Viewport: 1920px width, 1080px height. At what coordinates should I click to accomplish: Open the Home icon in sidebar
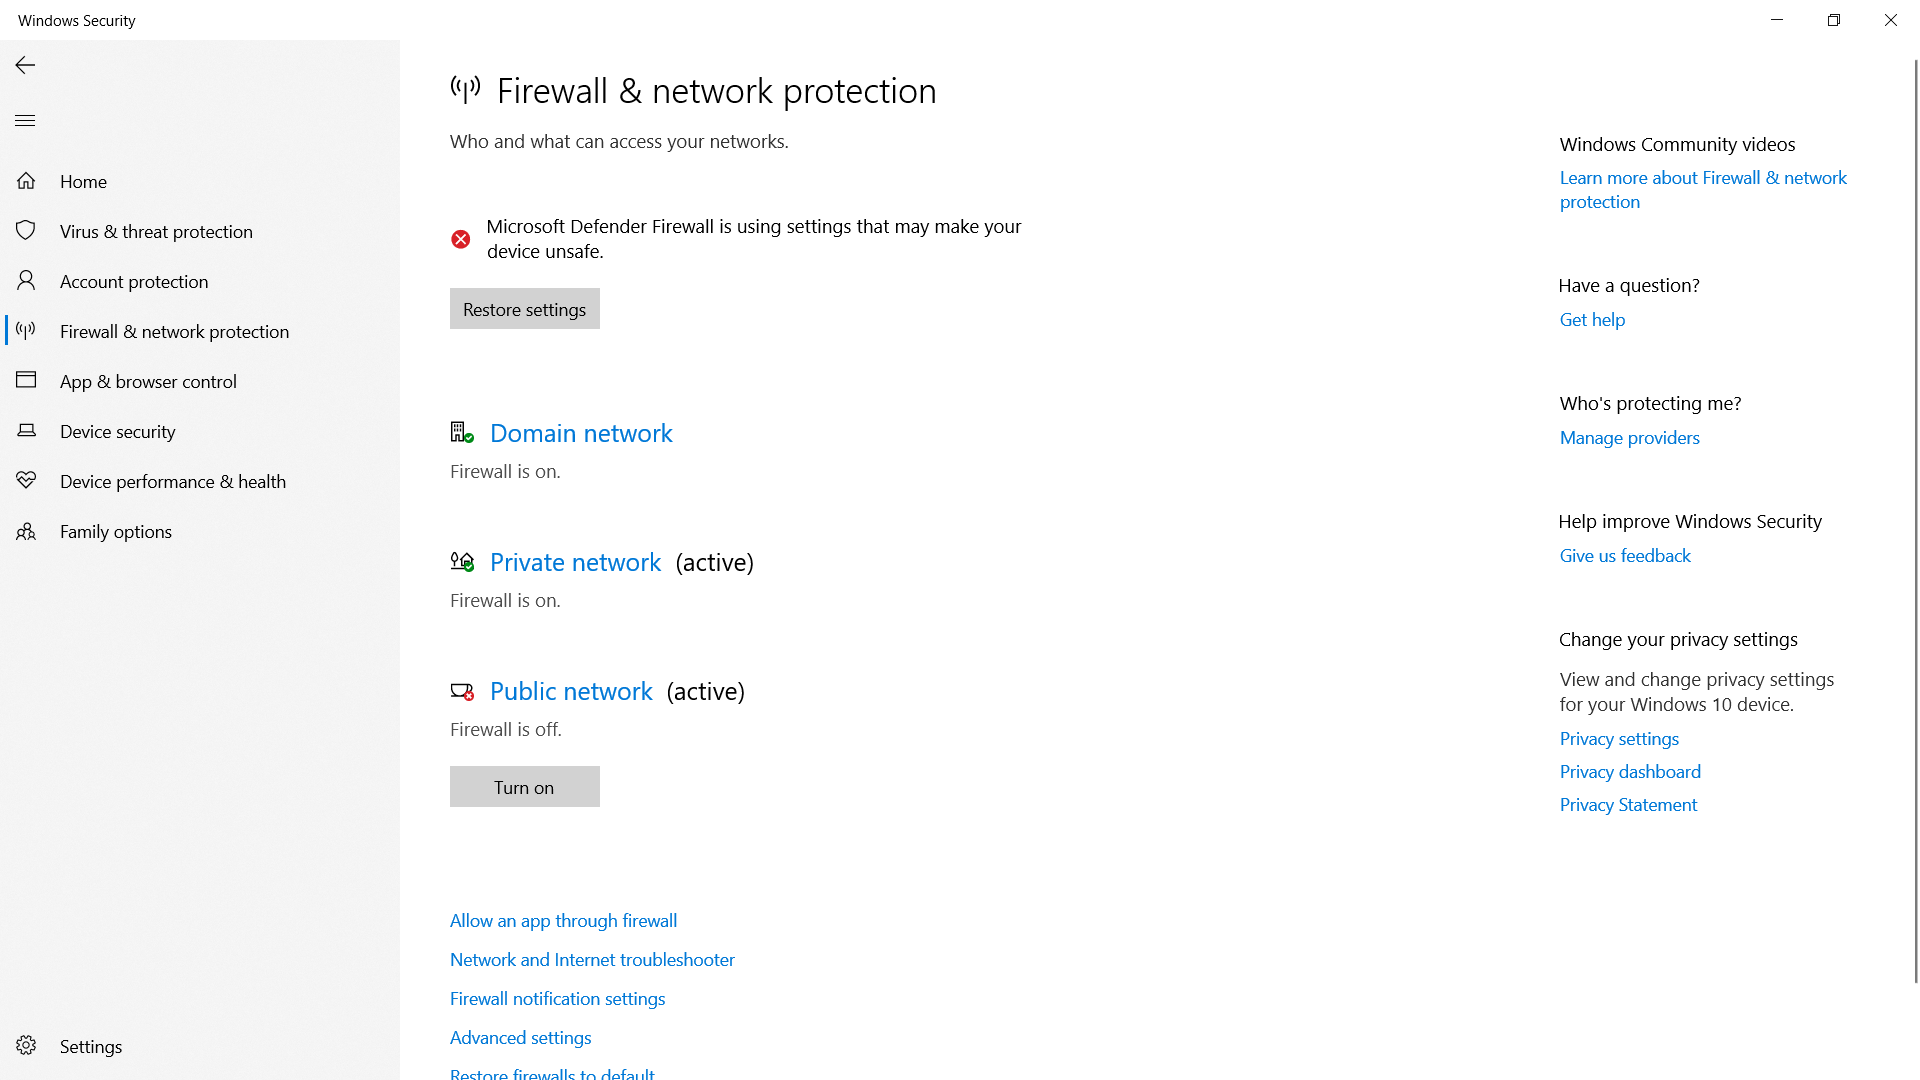(x=26, y=181)
